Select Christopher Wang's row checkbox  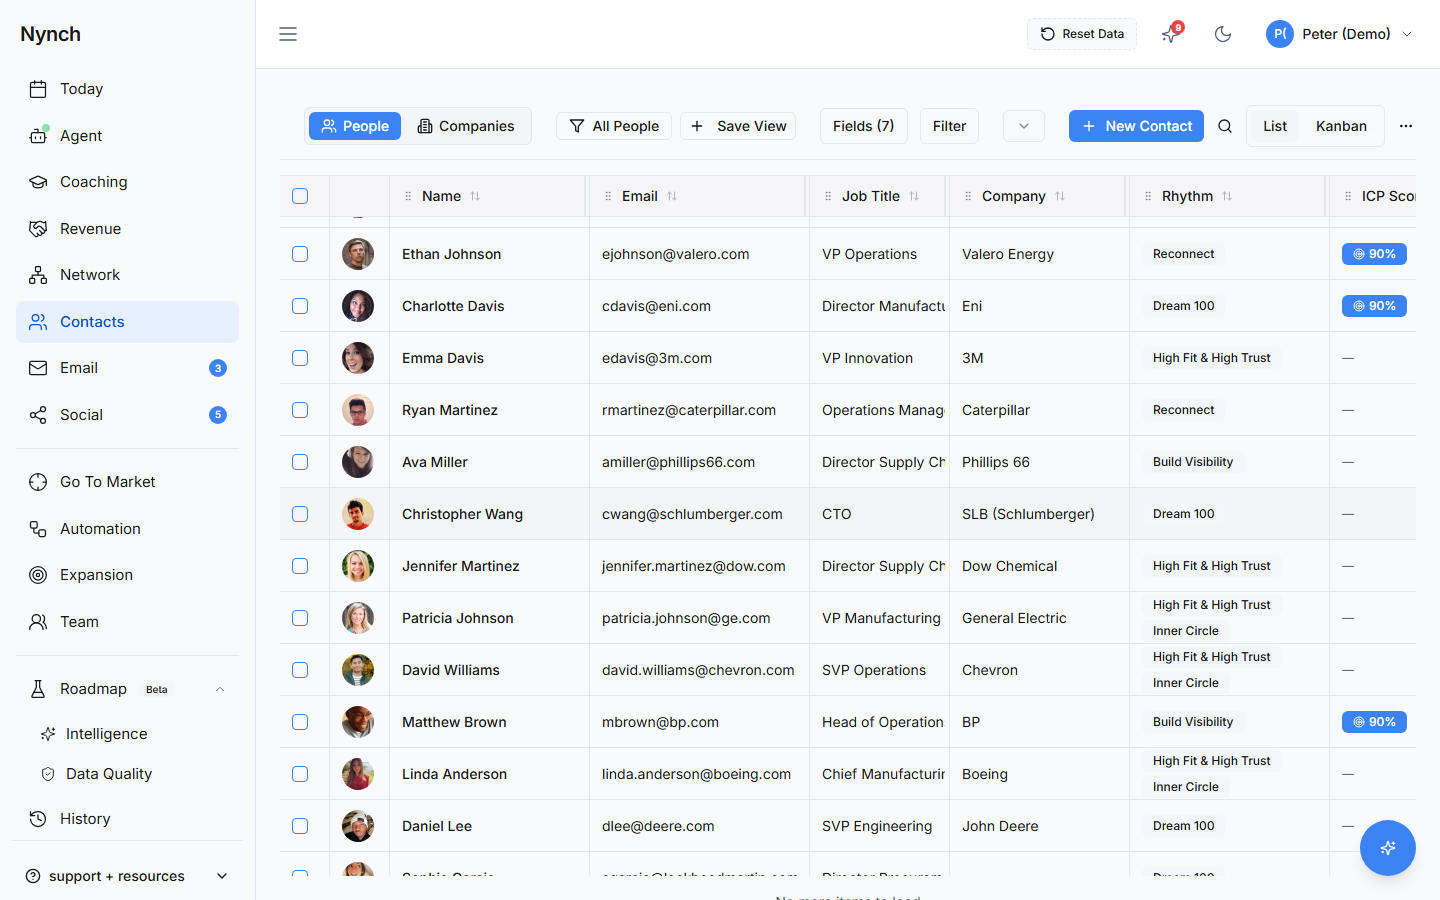pos(300,514)
